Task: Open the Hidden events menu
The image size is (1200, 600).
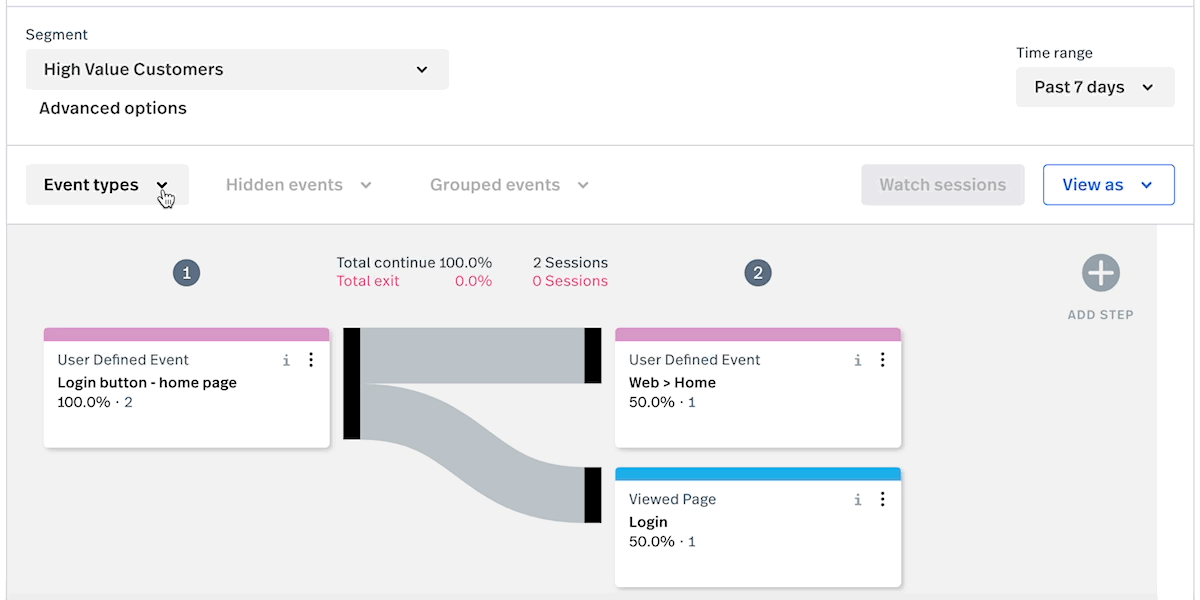Action: [298, 185]
